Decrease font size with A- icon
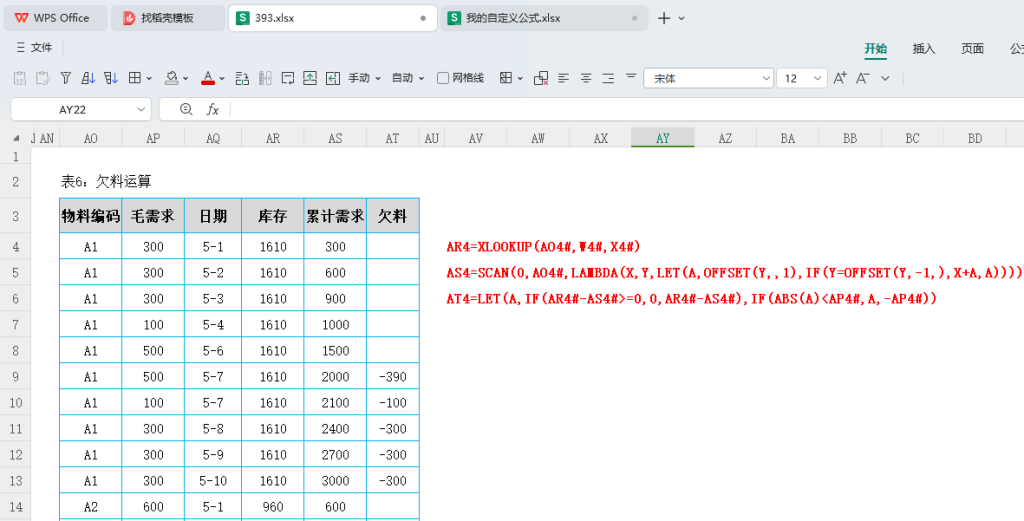 point(863,78)
